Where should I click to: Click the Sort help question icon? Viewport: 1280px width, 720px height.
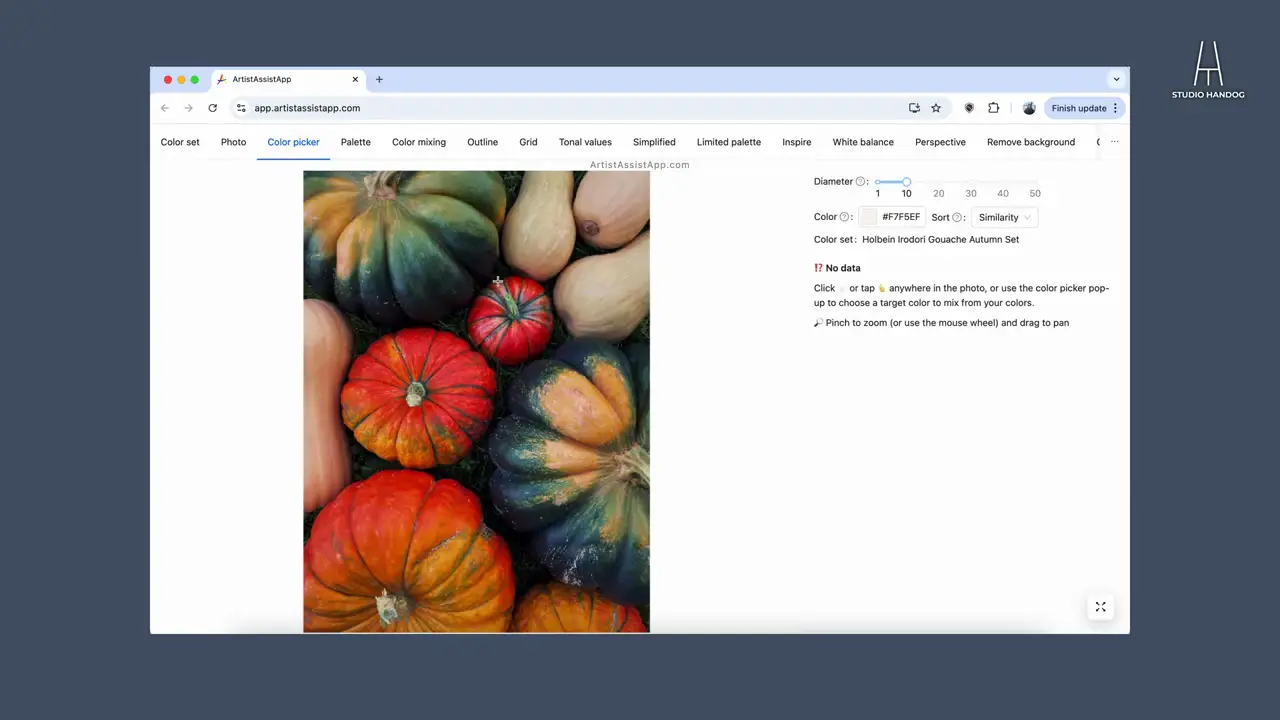pos(957,217)
